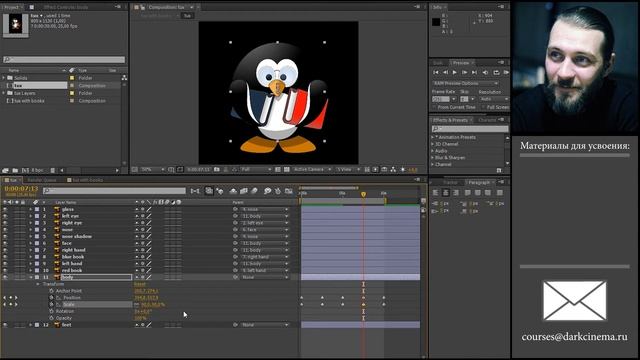Collapse the Transform group
Screen dimensions: 640x360
pyautogui.click(x=38, y=284)
